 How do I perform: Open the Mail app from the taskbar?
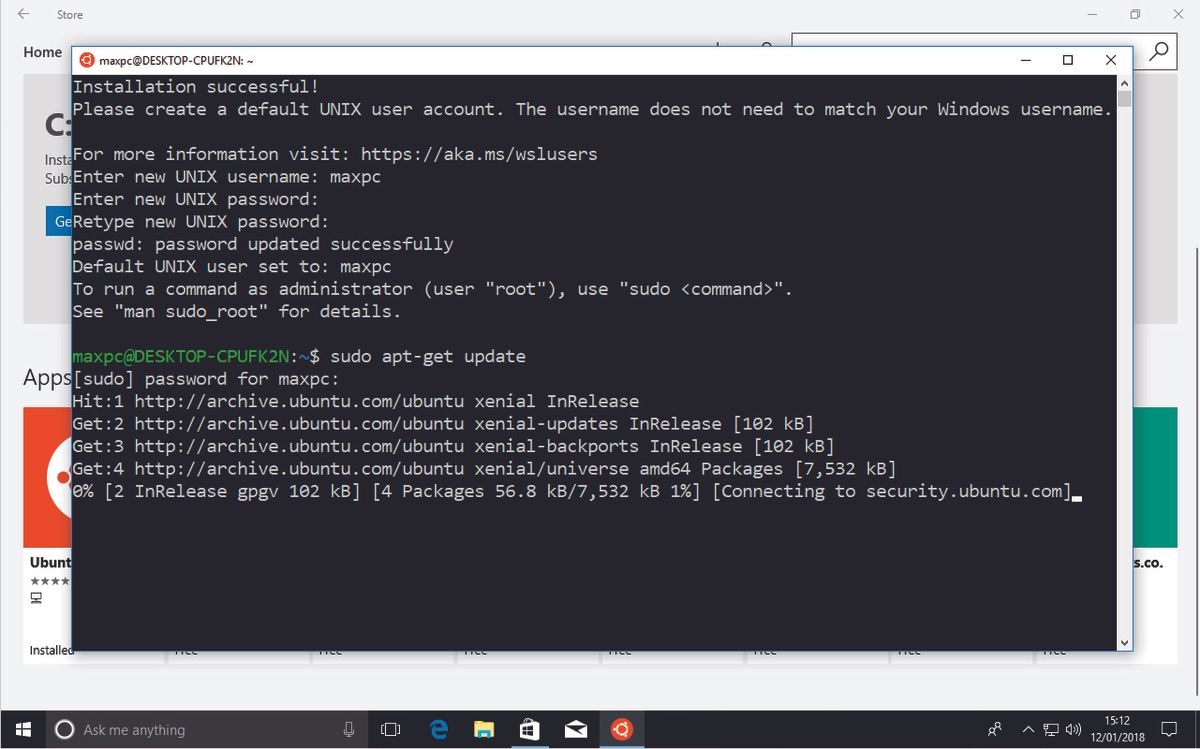tap(575, 729)
